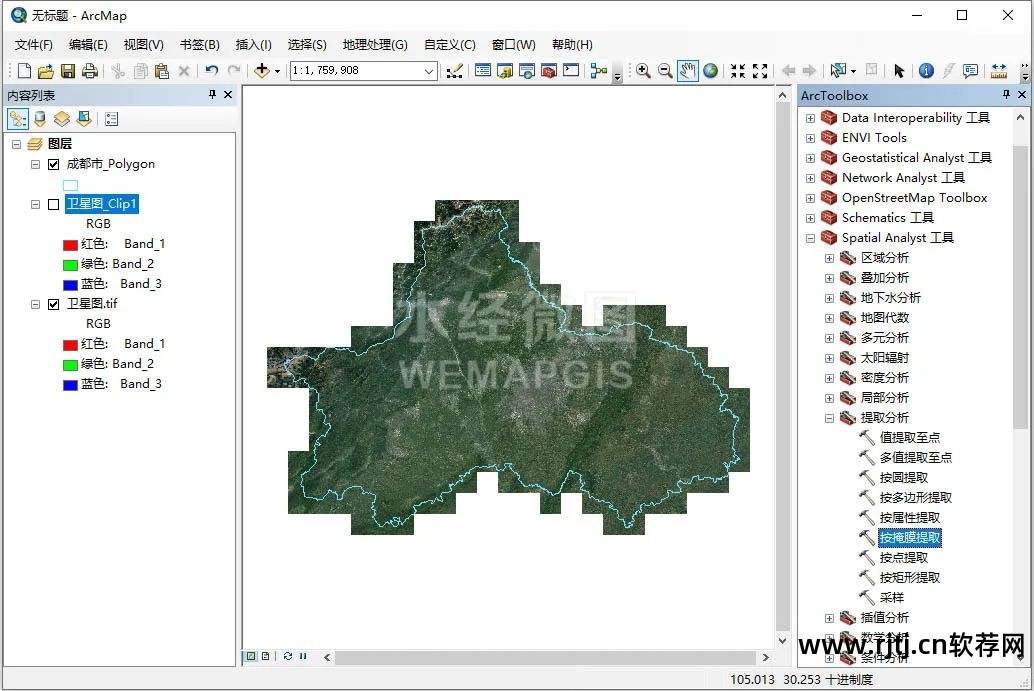1034x691 pixels.
Task: Click the Add Data toolbar button
Action: (x=262, y=71)
